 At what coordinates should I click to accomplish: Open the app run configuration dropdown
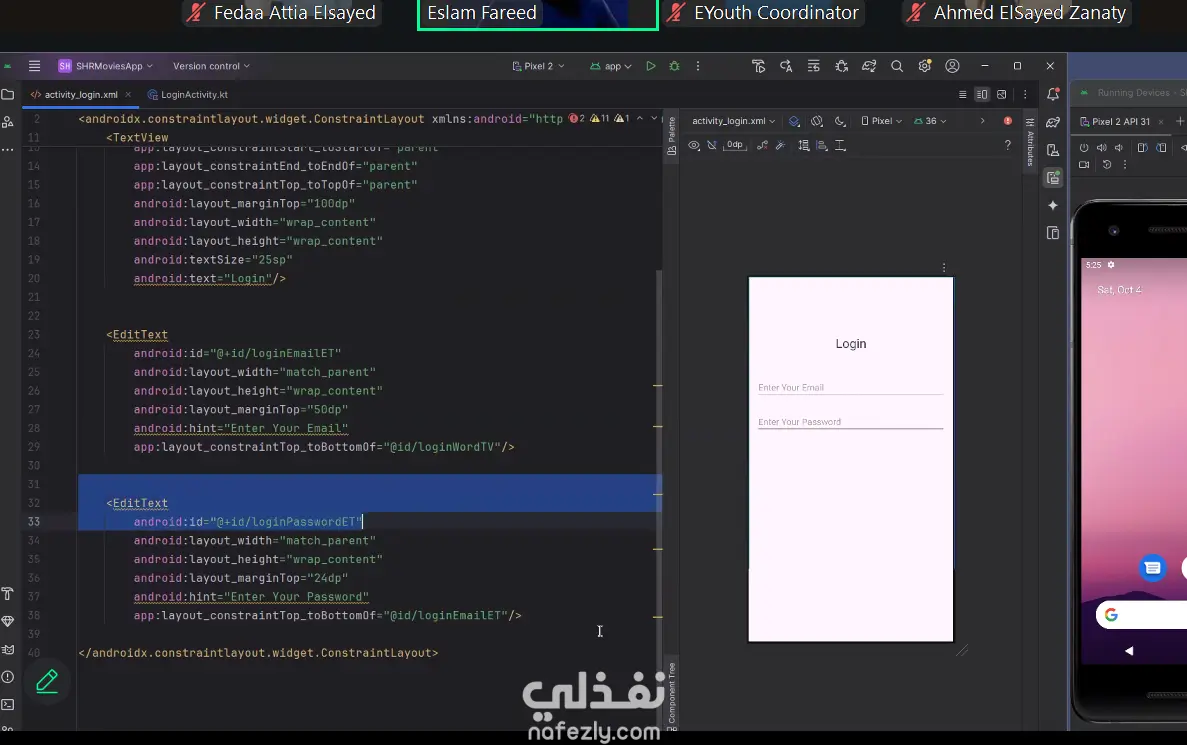coord(611,65)
